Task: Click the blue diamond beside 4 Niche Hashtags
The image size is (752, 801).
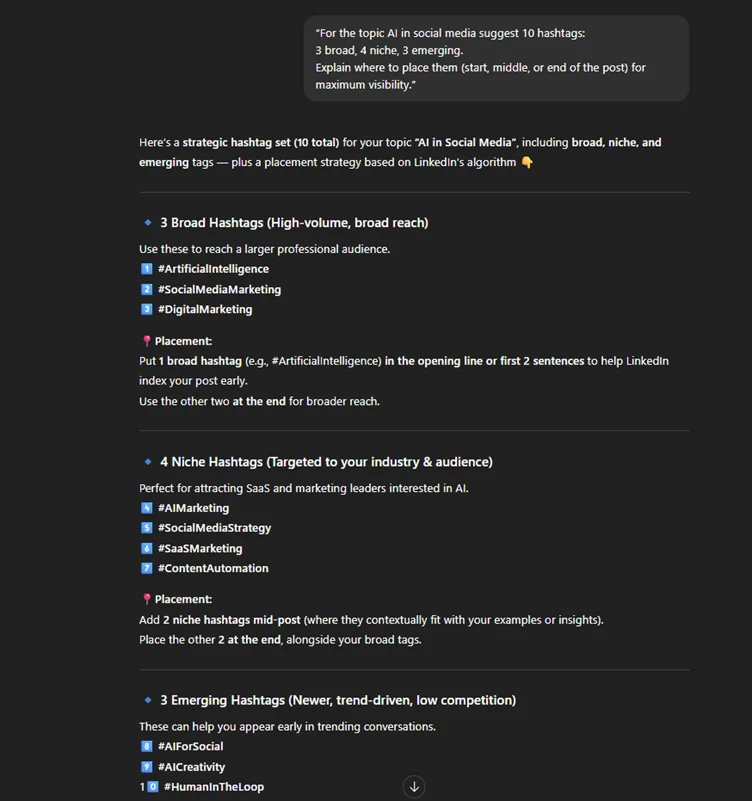Action: (147, 461)
